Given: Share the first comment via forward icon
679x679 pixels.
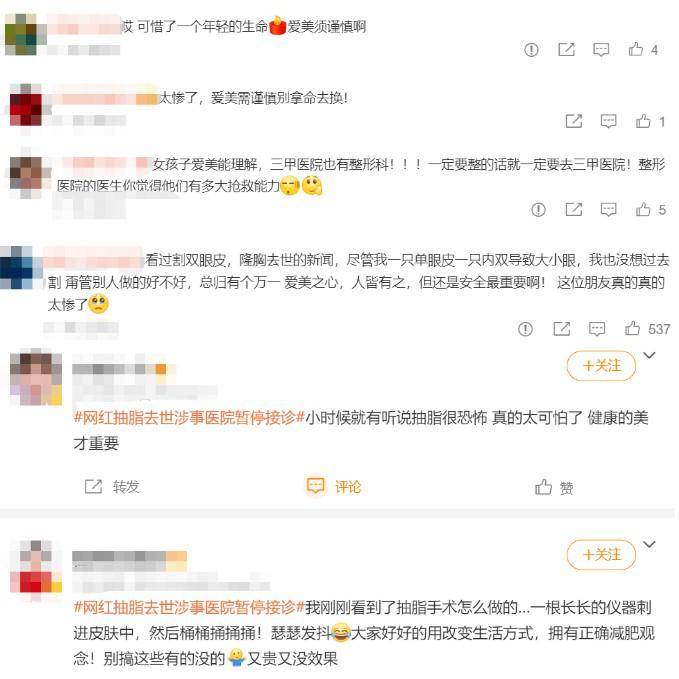Looking at the screenshot, I should (566, 50).
